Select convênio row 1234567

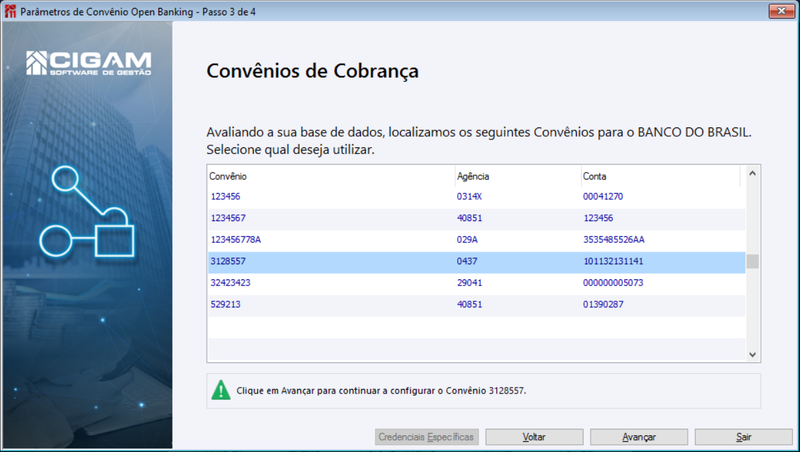pos(477,218)
